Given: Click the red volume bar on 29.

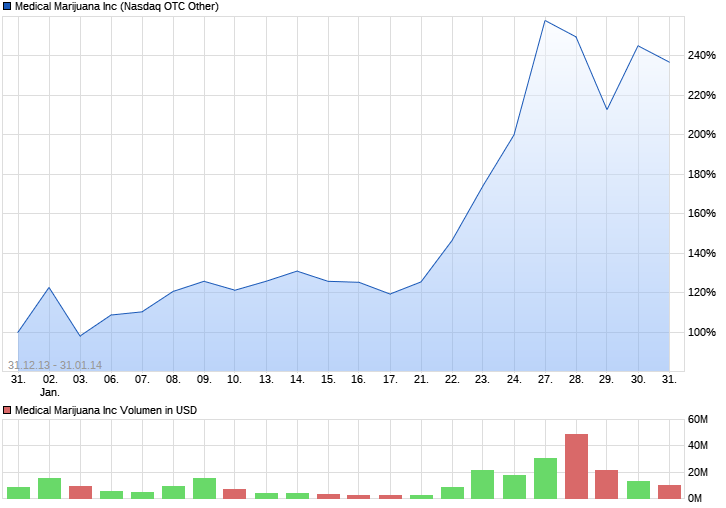Looking at the screenshot, I should [607, 484].
